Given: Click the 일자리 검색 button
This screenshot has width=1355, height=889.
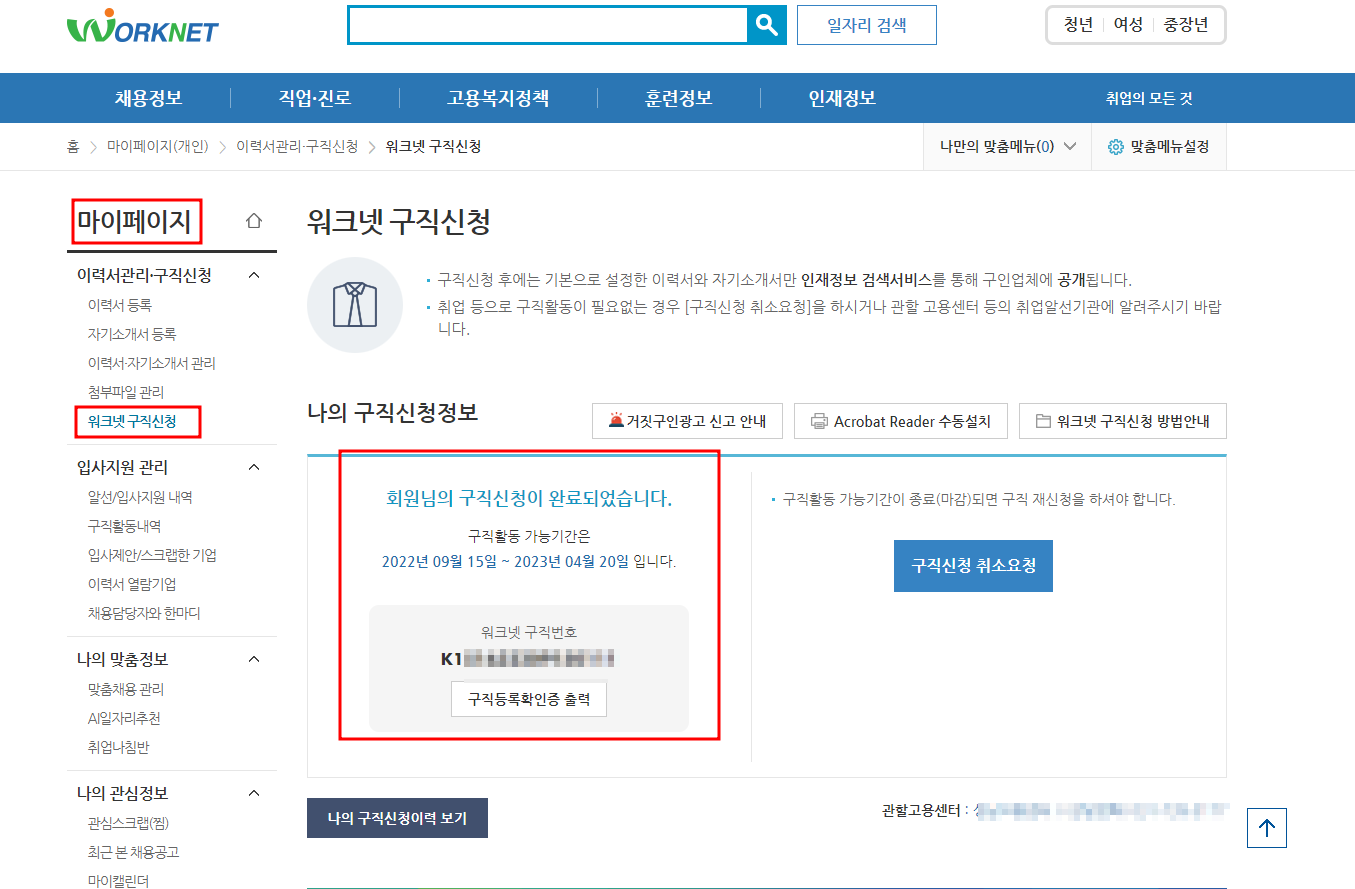Looking at the screenshot, I should tap(867, 25).
